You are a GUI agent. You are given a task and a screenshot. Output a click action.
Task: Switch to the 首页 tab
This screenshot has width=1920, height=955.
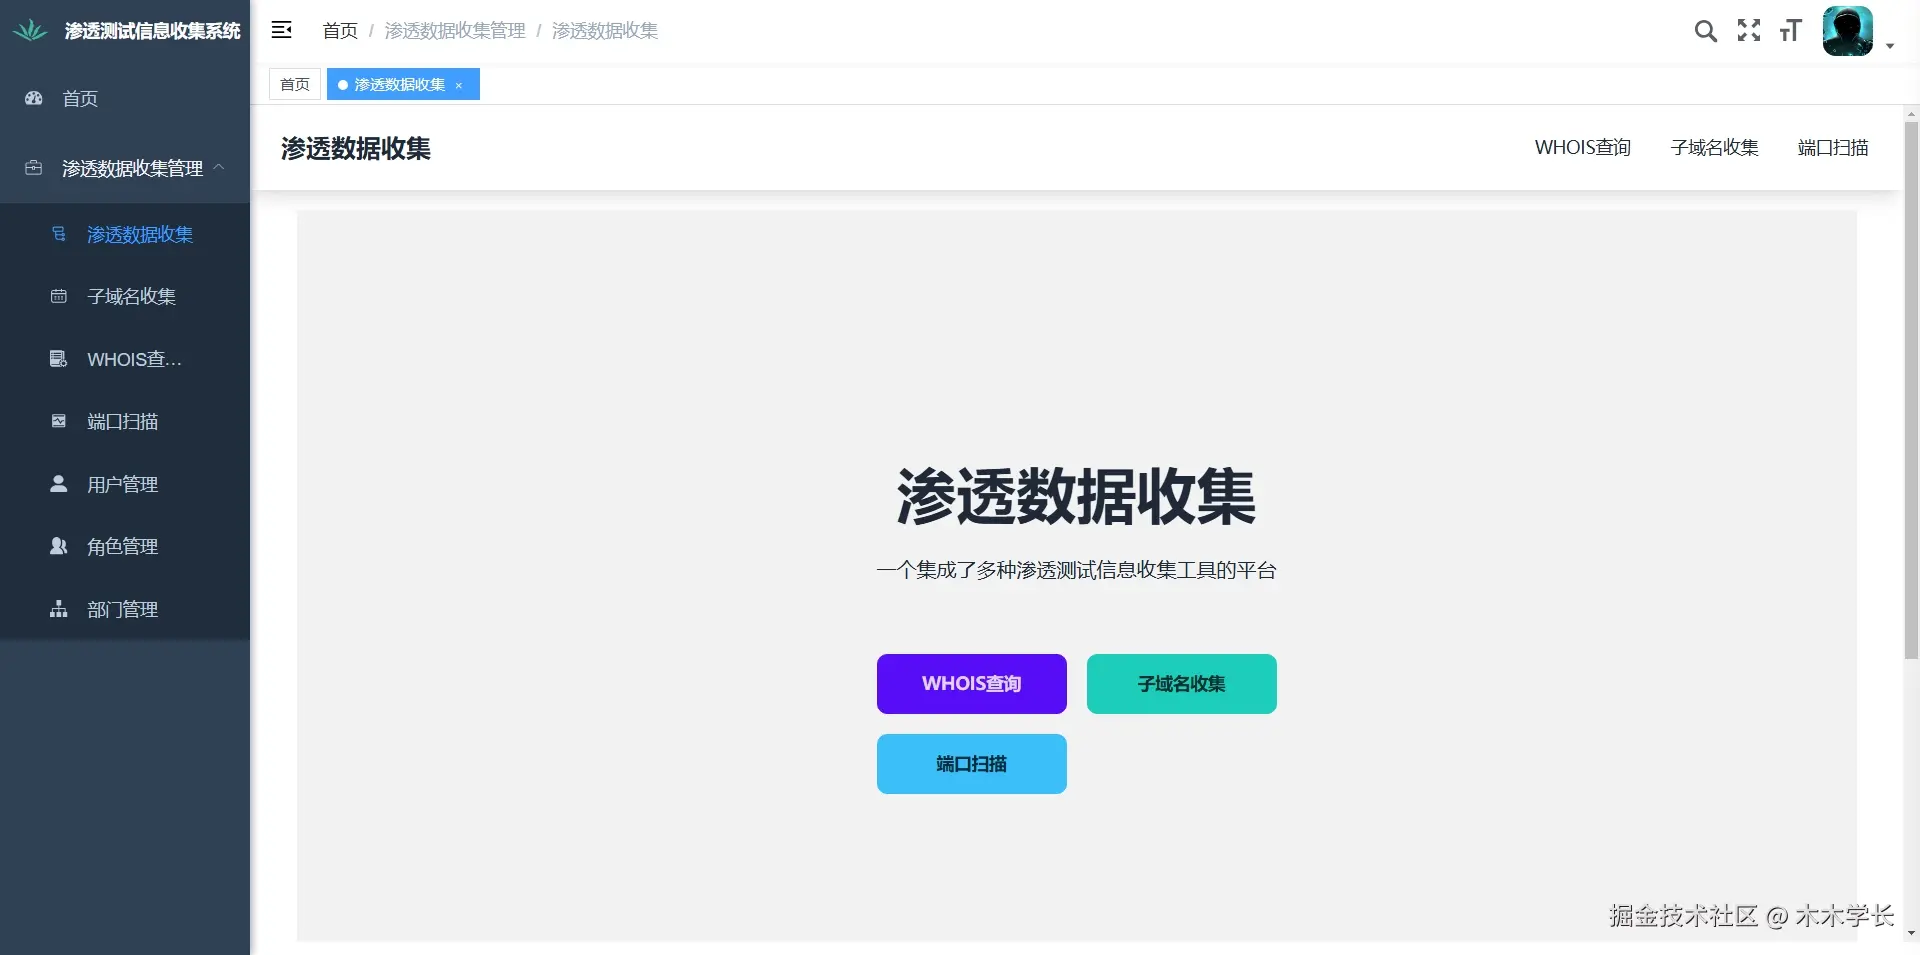click(x=294, y=84)
